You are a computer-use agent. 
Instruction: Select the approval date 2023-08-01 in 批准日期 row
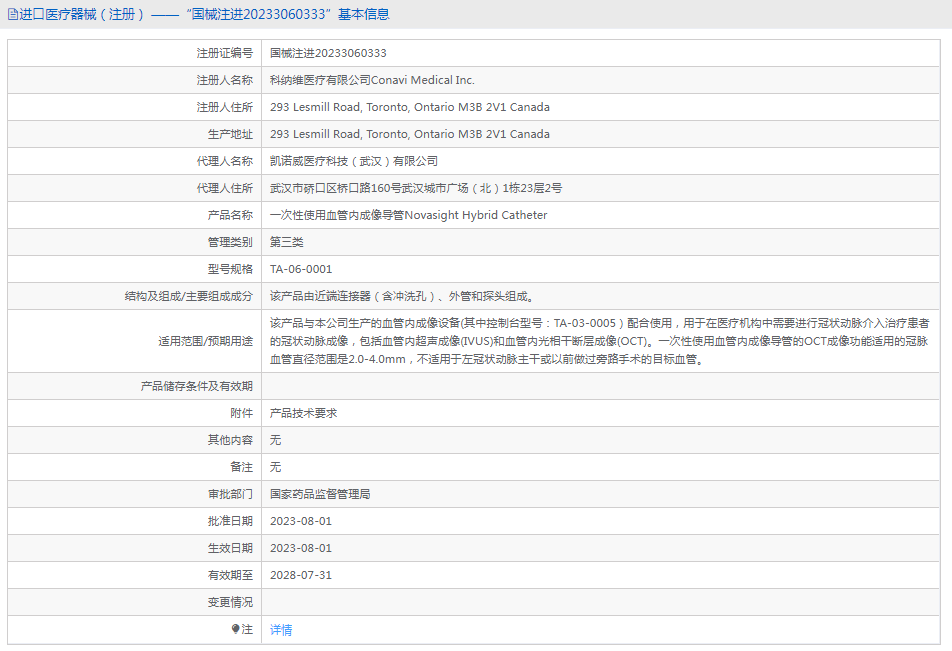click(301, 521)
